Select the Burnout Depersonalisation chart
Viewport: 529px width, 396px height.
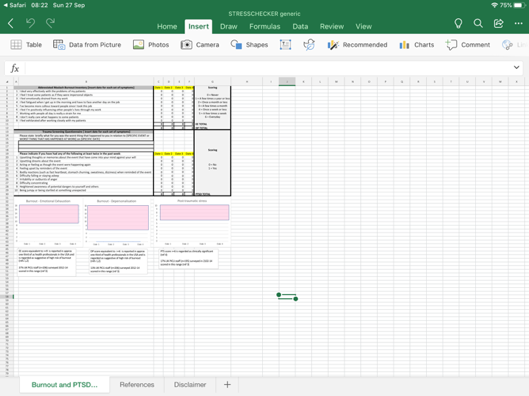point(117,222)
